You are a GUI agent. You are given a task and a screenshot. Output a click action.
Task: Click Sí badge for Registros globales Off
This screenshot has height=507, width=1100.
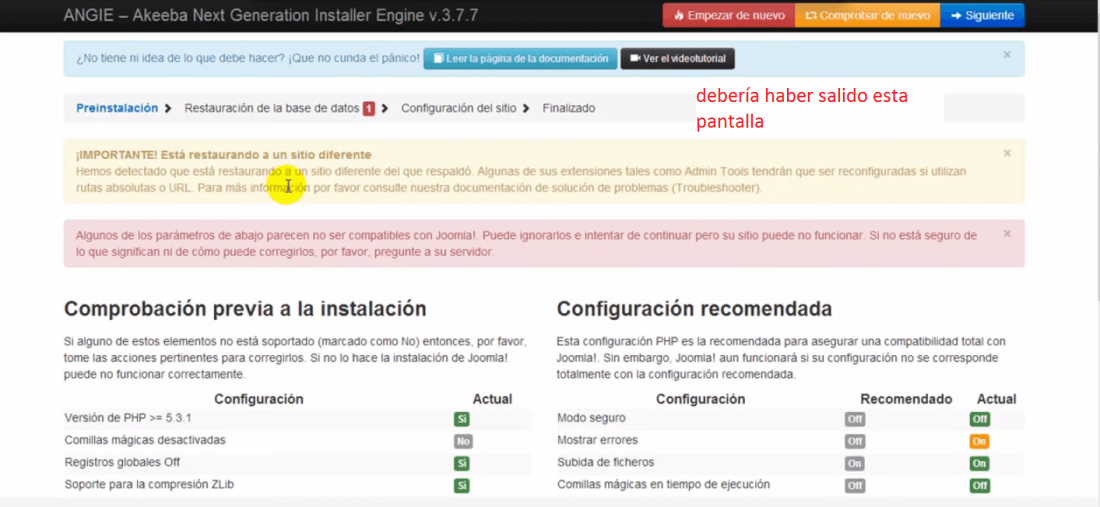tap(462, 464)
